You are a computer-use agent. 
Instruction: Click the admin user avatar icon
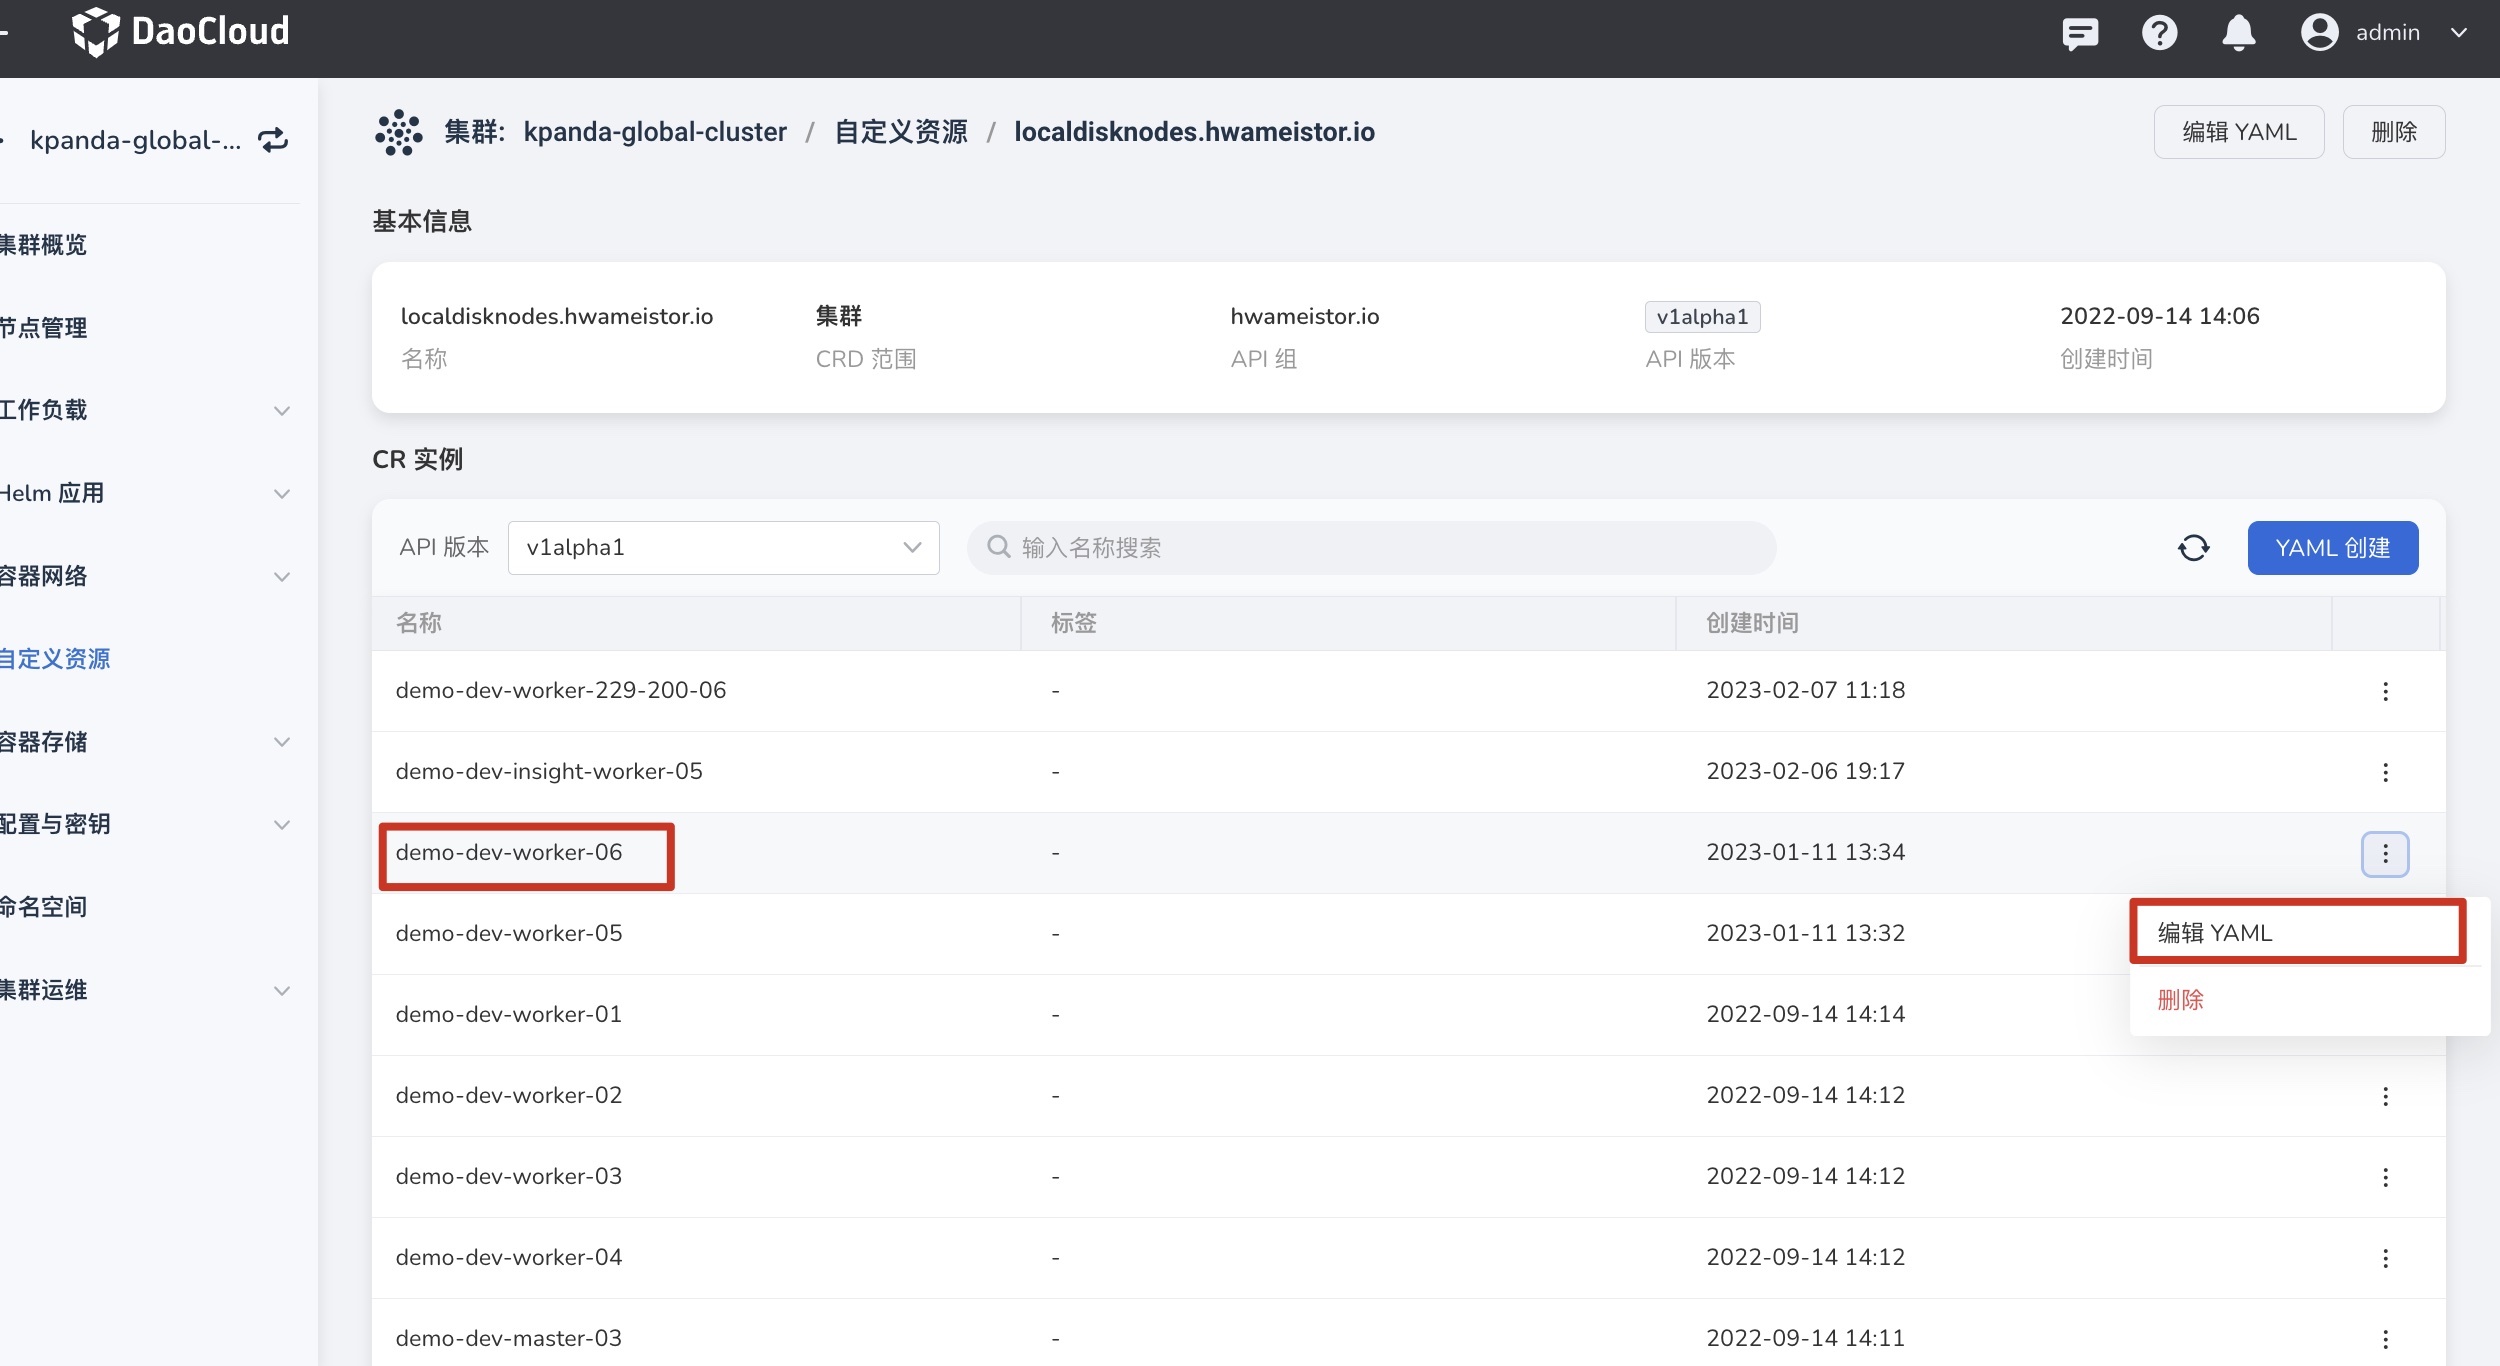pos(2319,33)
